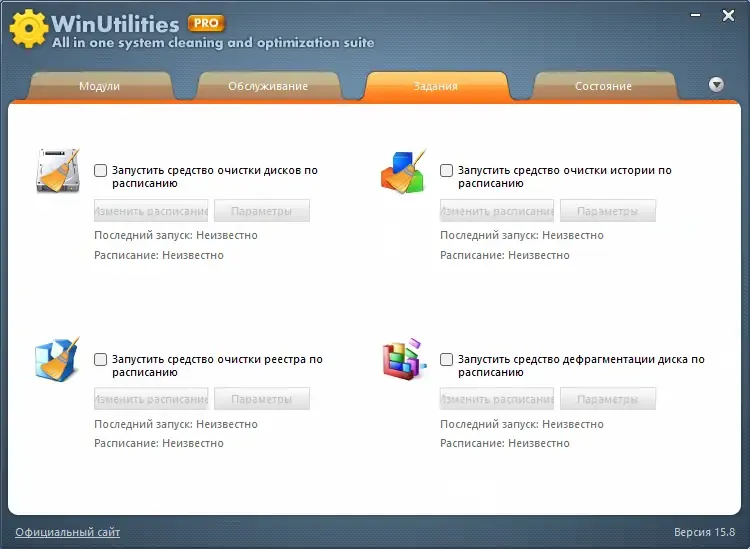The width and height of the screenshot is (750, 549).
Task: Click the disk cleaner broom icon
Action: click(x=58, y=171)
